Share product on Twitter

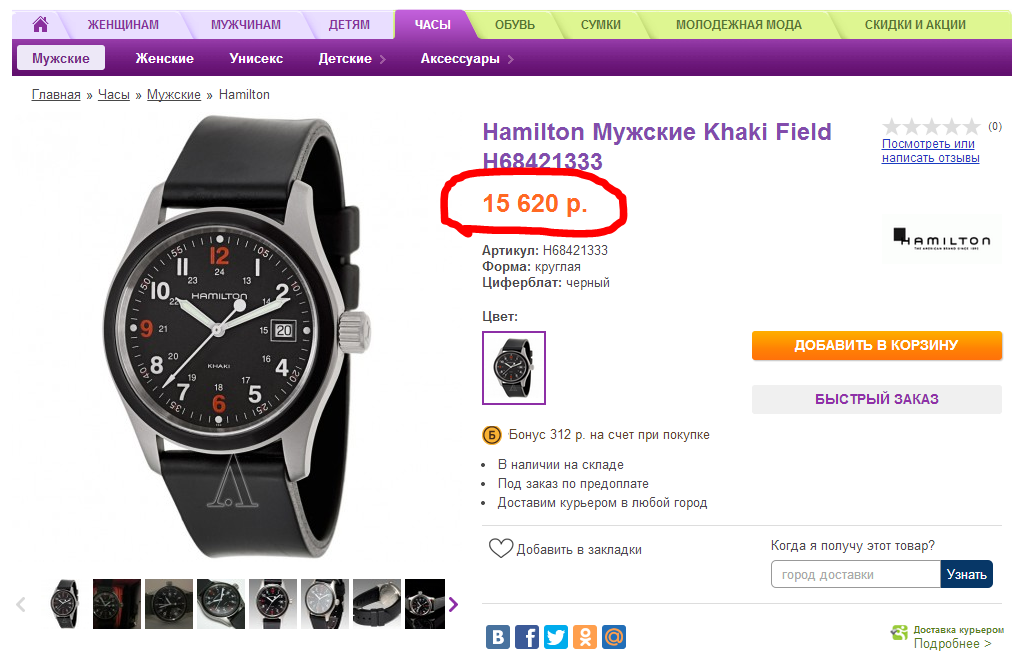556,636
